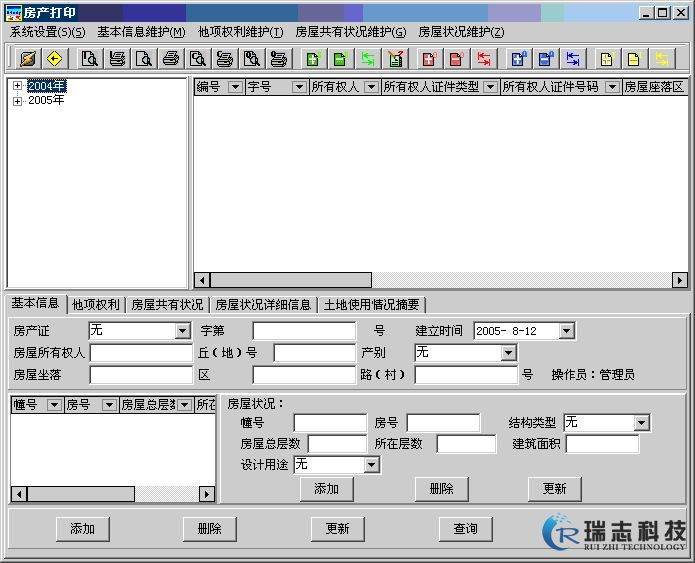This screenshot has height=563, width=695.
Task: Click the first blue document toolbar icon
Action: (x=518, y=58)
